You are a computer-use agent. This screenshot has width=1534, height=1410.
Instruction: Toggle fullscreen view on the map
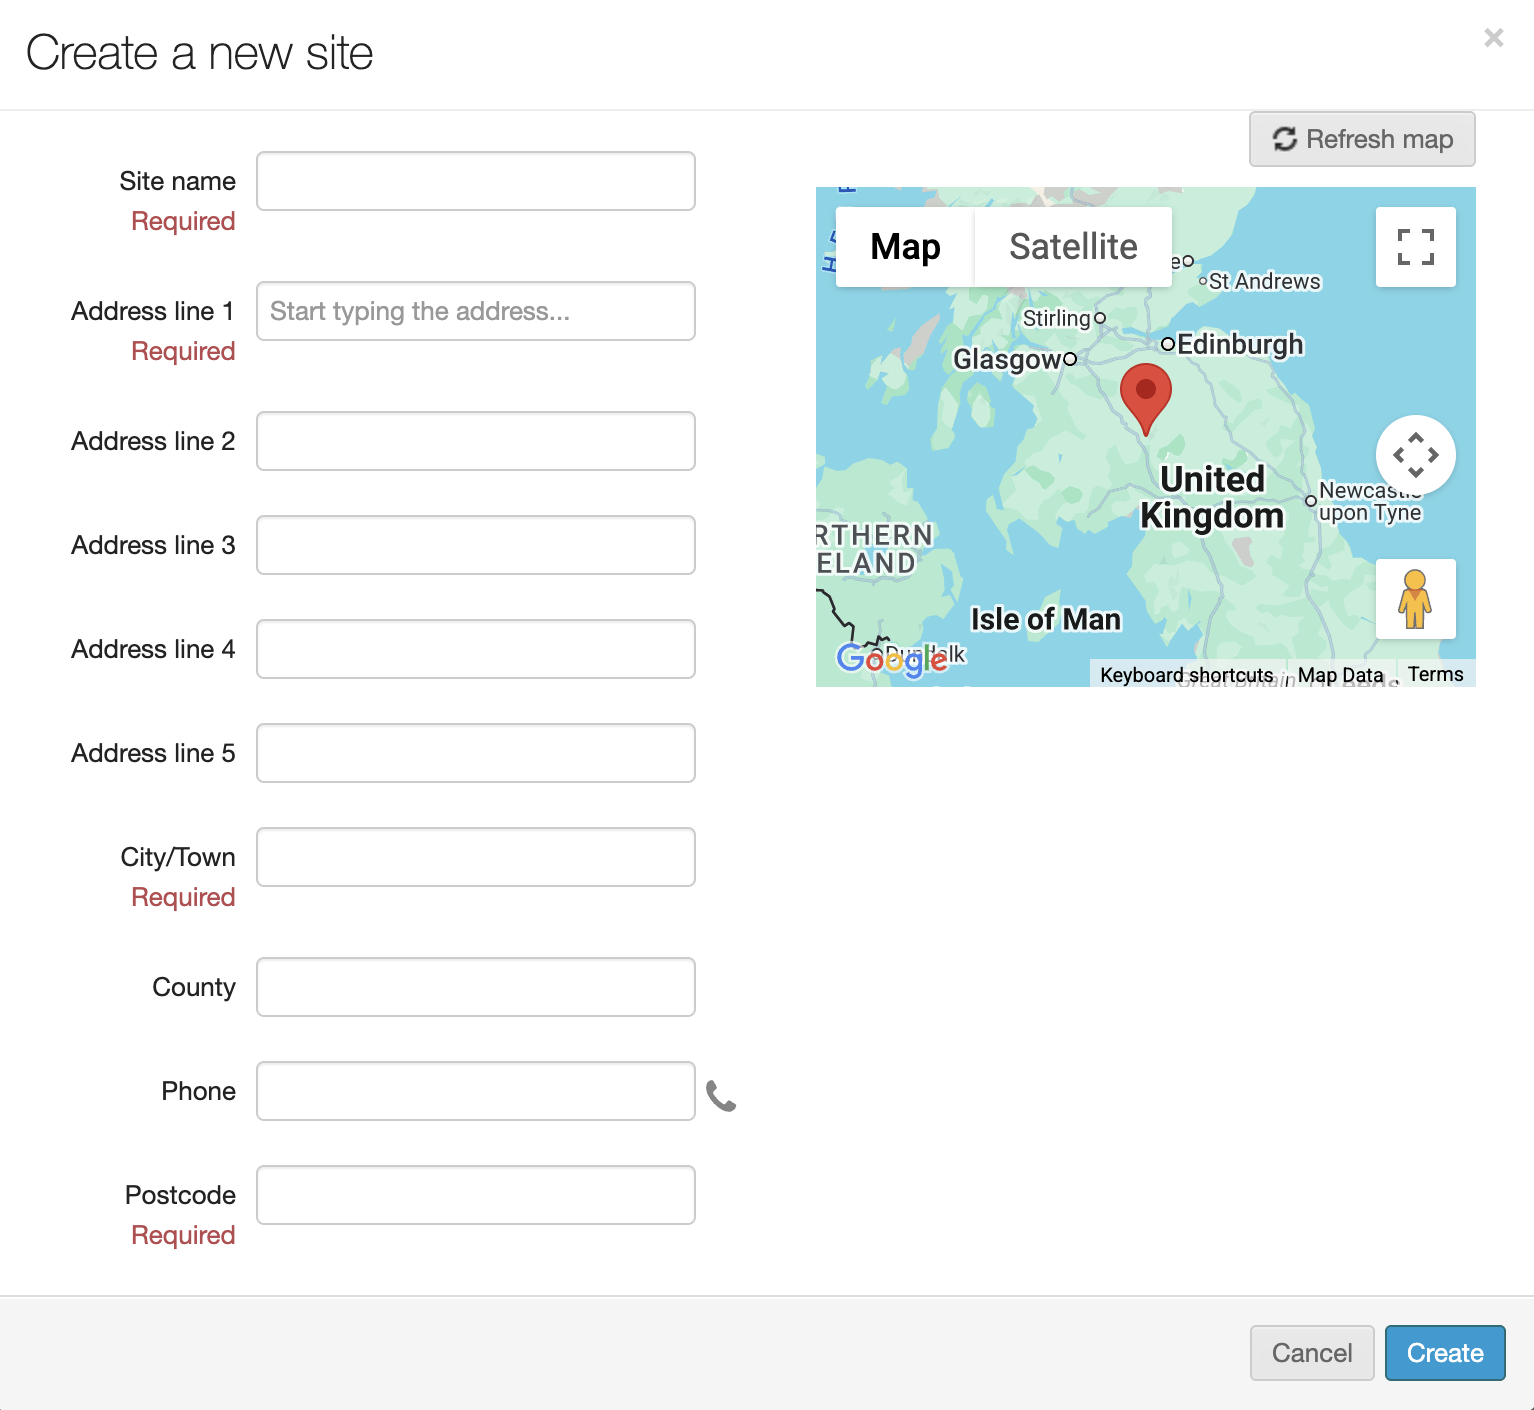coord(1415,247)
